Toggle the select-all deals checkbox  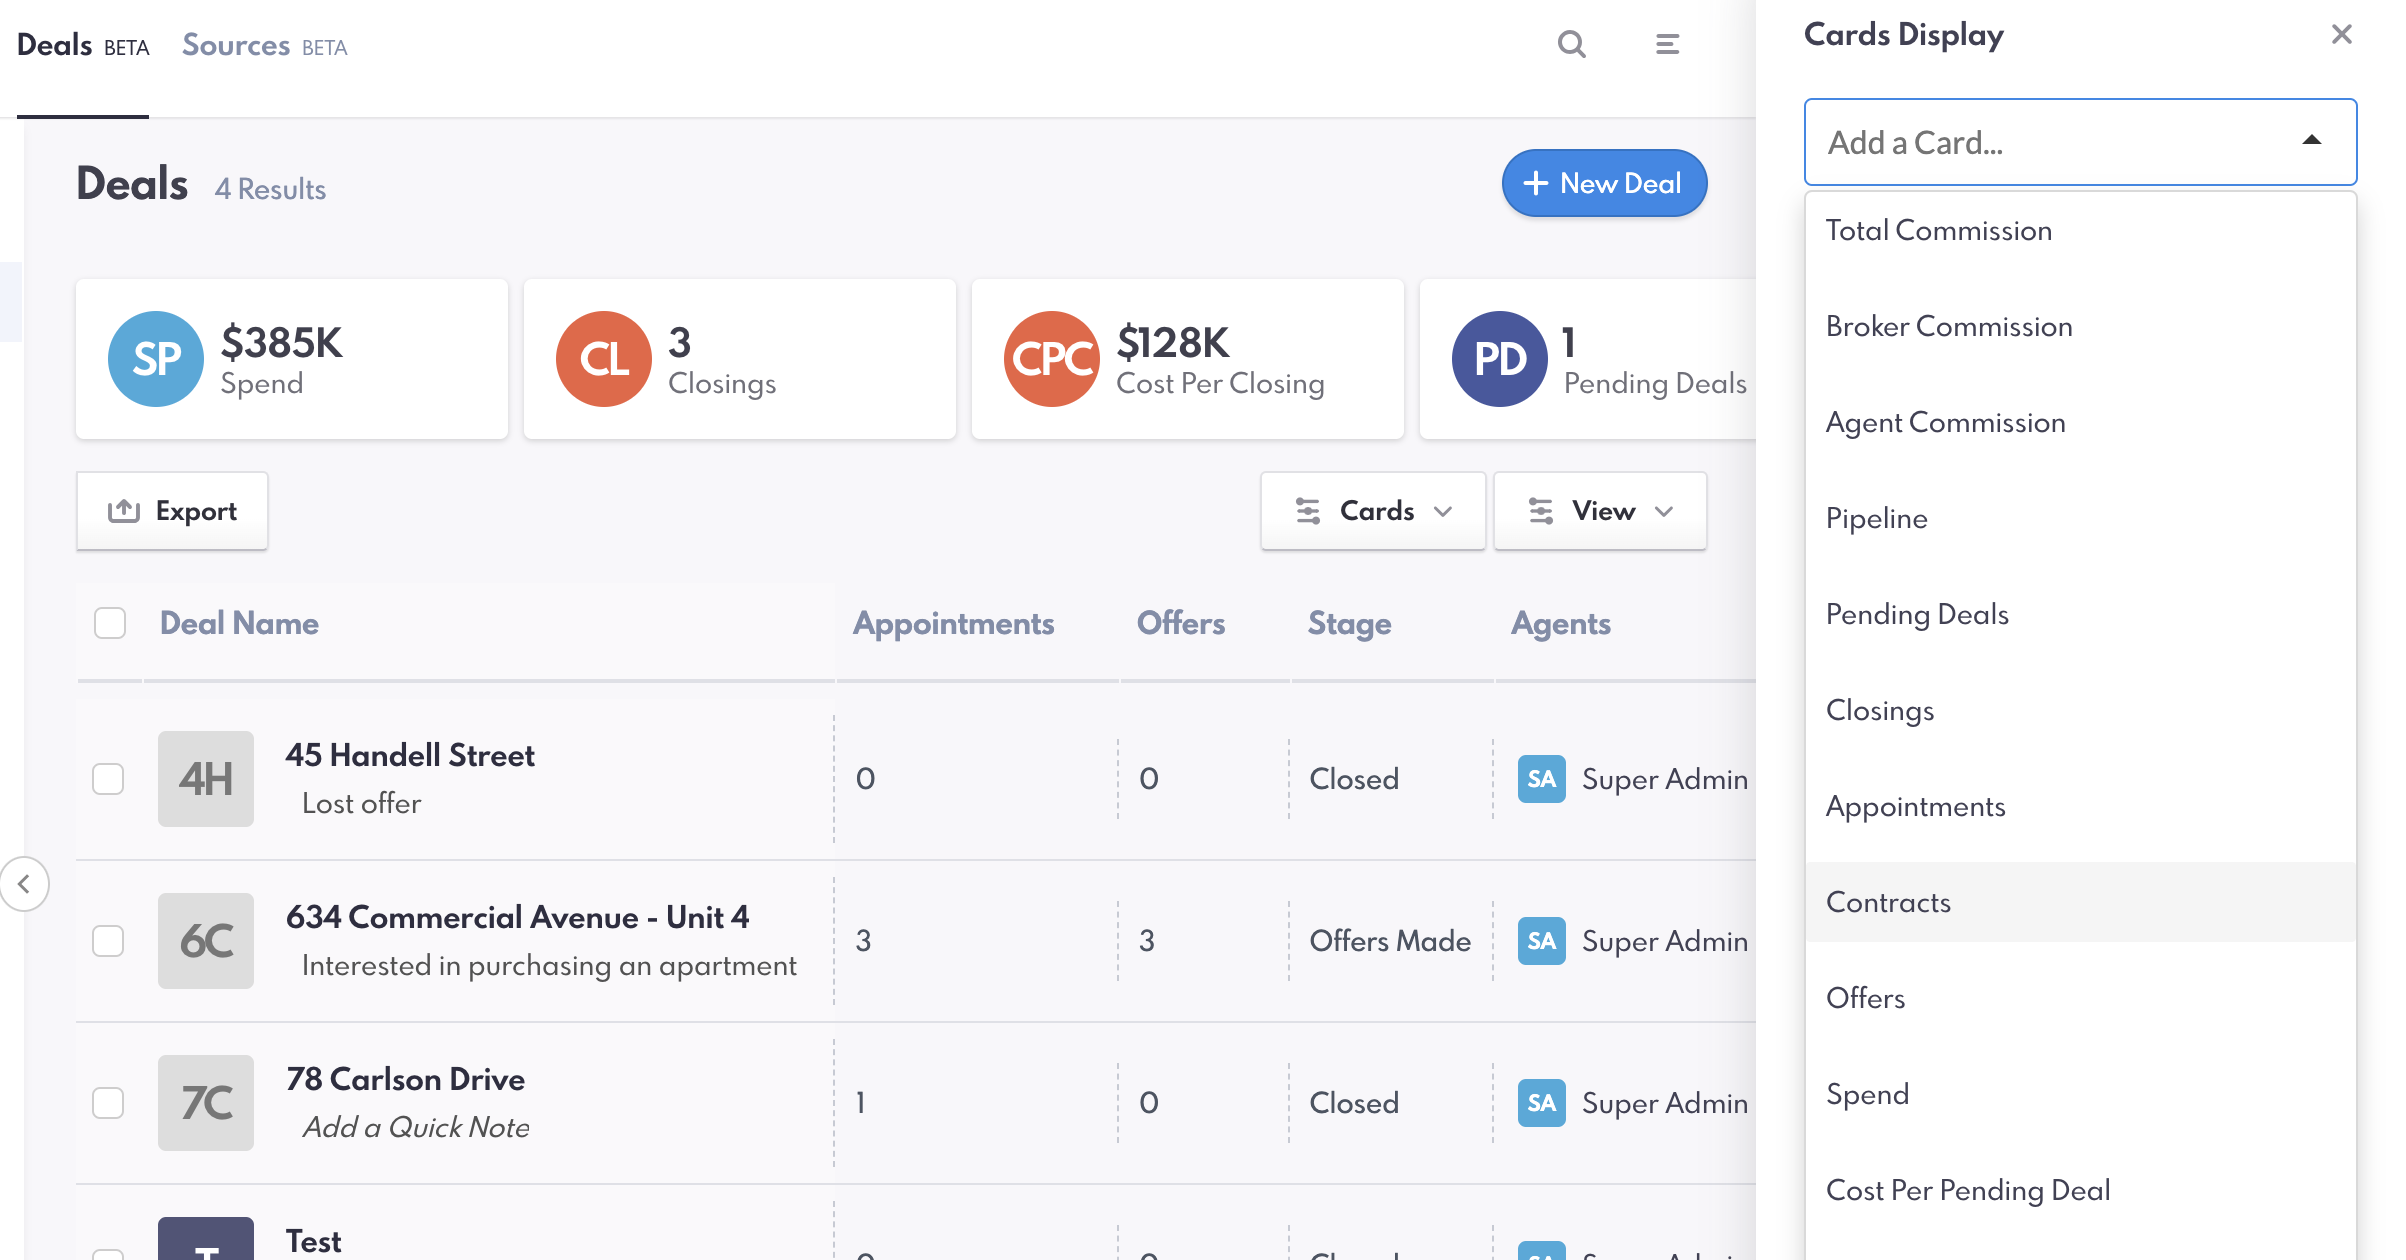tap(110, 623)
